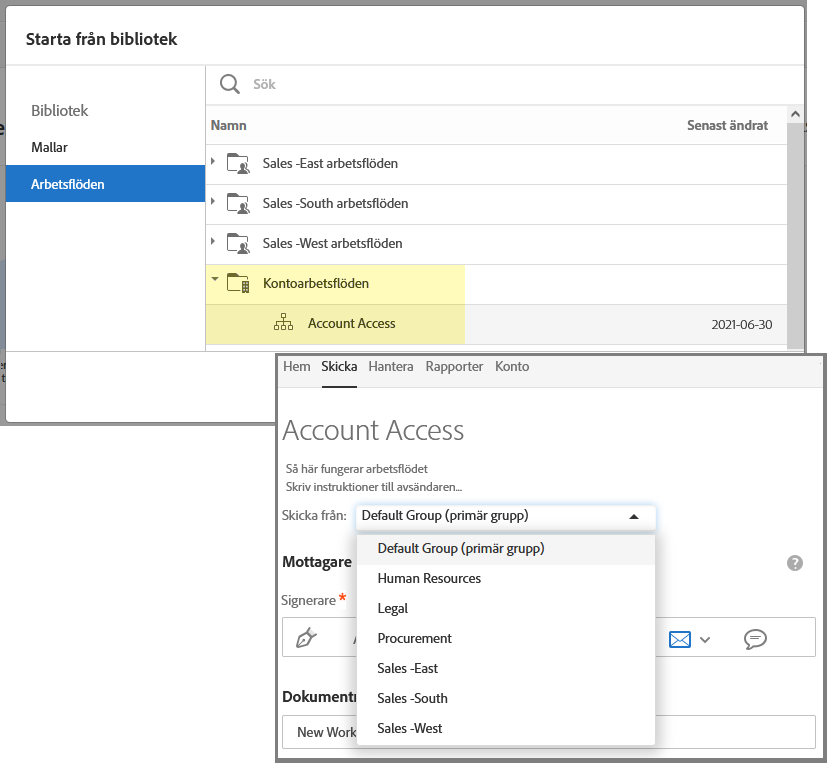Click the Kontoarbetsflöden folder icon
Image resolution: width=832 pixels, height=774 pixels.
(238, 284)
